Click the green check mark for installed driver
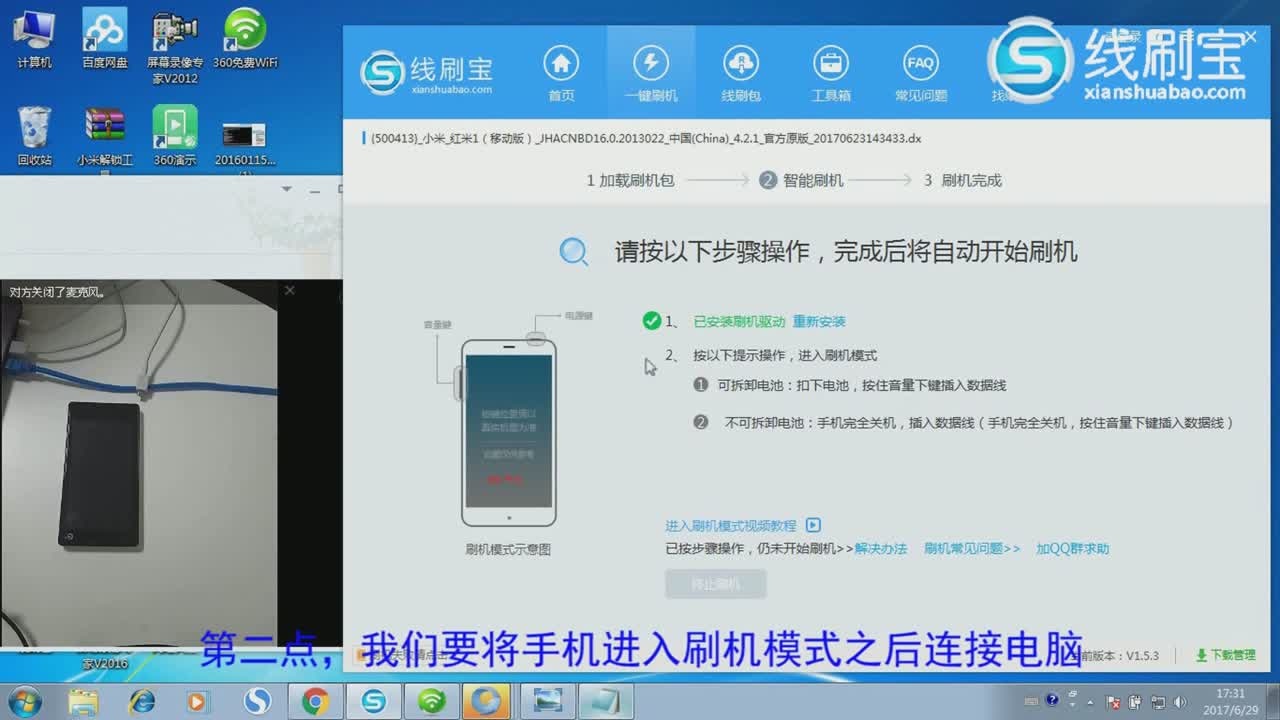1280x720 pixels. tap(652, 321)
